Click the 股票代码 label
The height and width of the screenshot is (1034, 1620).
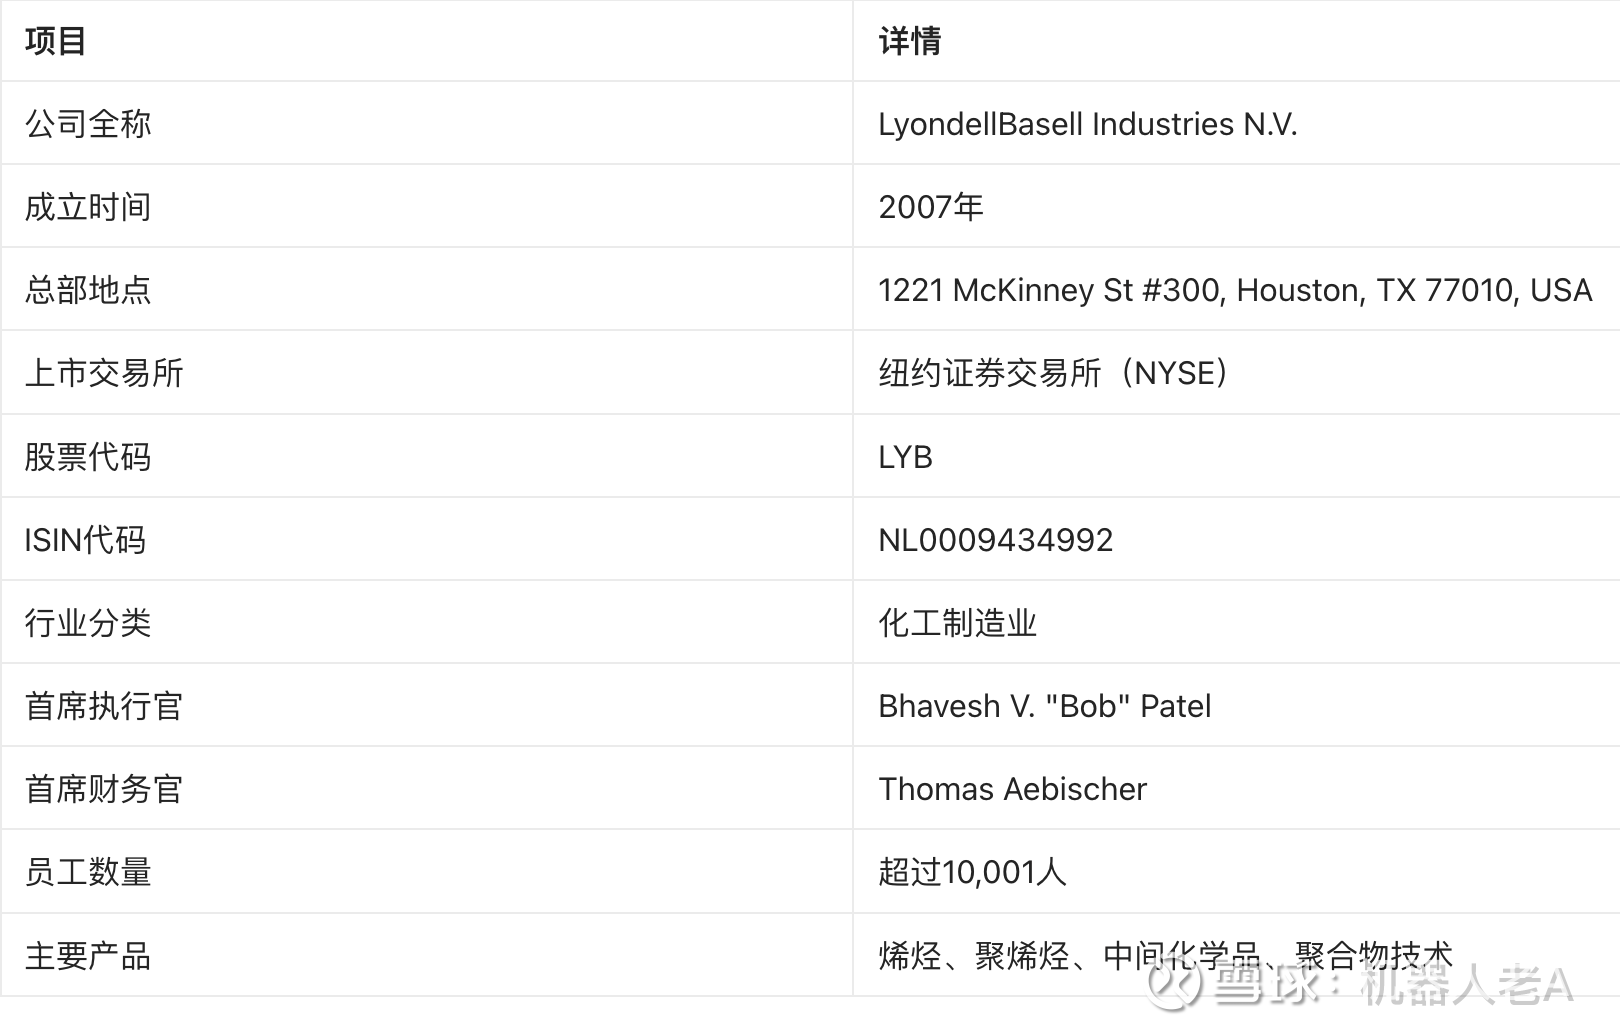(88, 457)
